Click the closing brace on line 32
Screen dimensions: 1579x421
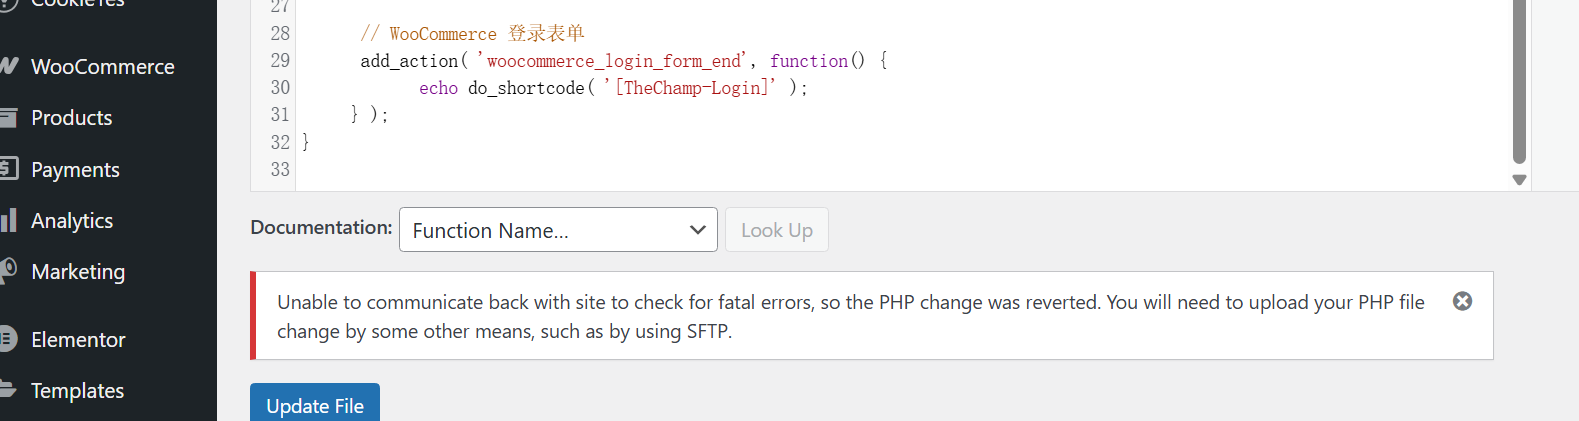pos(306,142)
